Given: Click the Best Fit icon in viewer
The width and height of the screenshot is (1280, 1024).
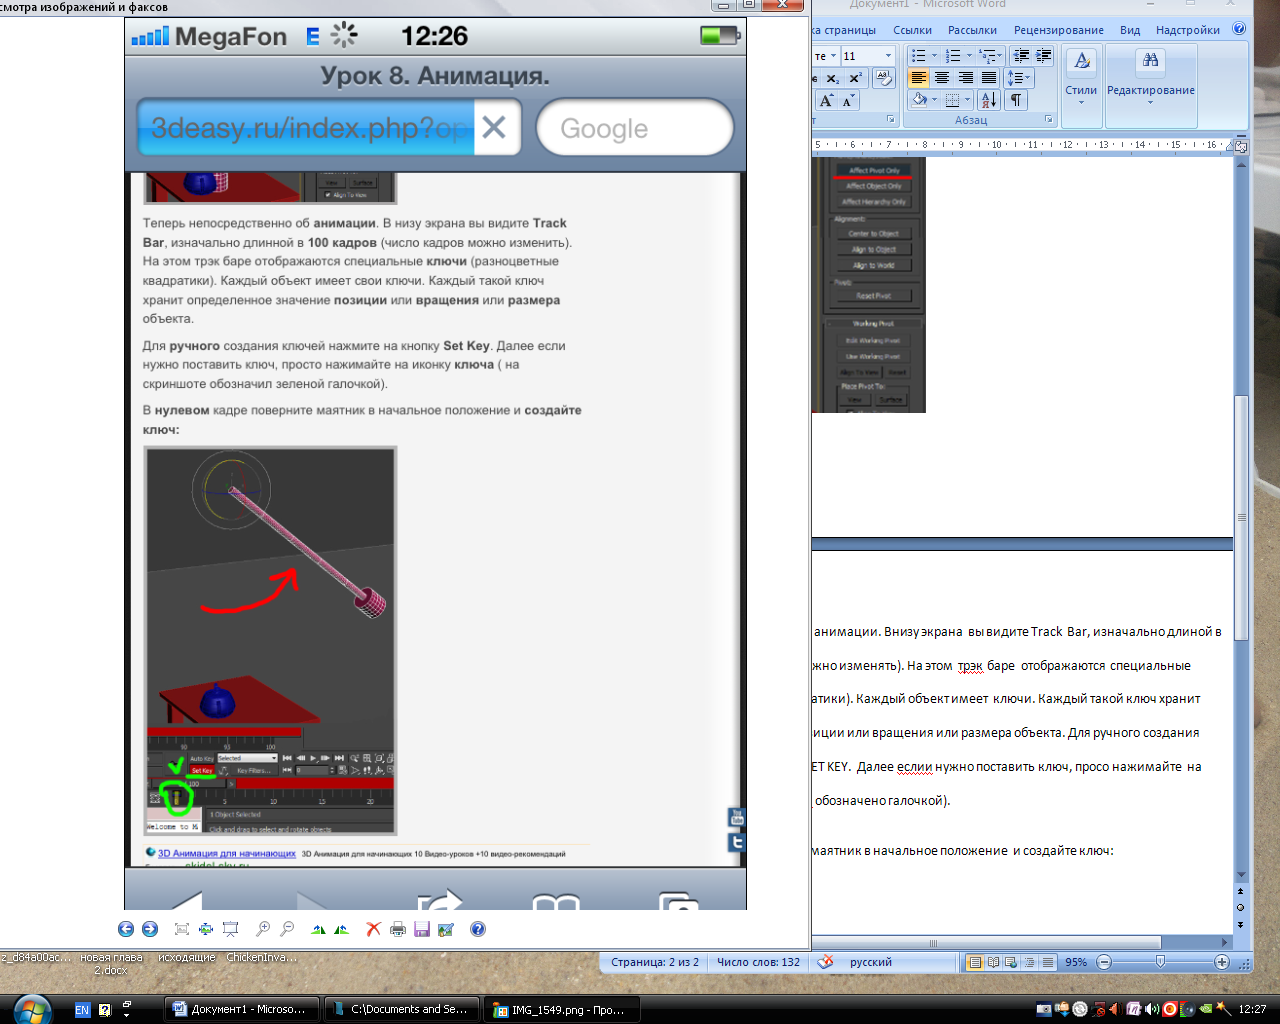Looking at the screenshot, I should (182, 929).
